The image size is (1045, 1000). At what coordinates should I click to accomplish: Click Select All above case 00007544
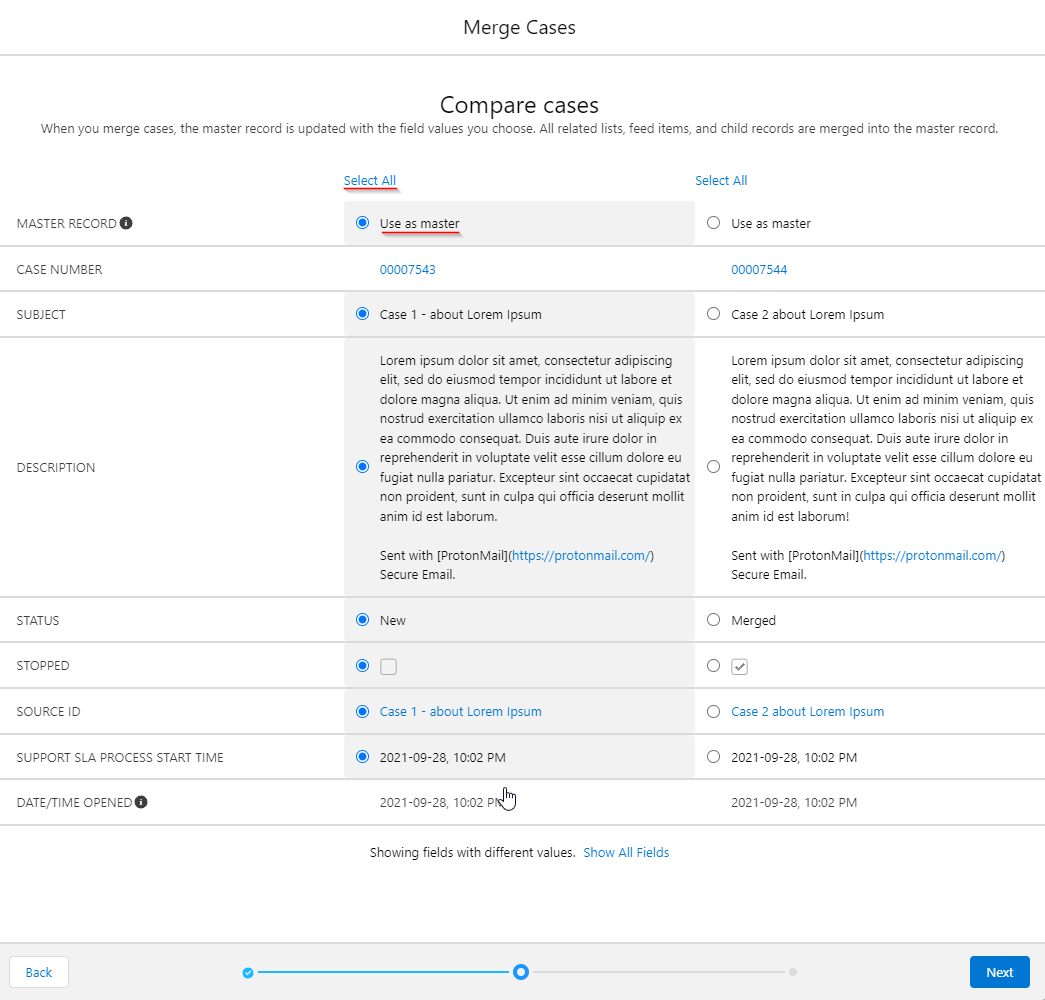point(721,181)
